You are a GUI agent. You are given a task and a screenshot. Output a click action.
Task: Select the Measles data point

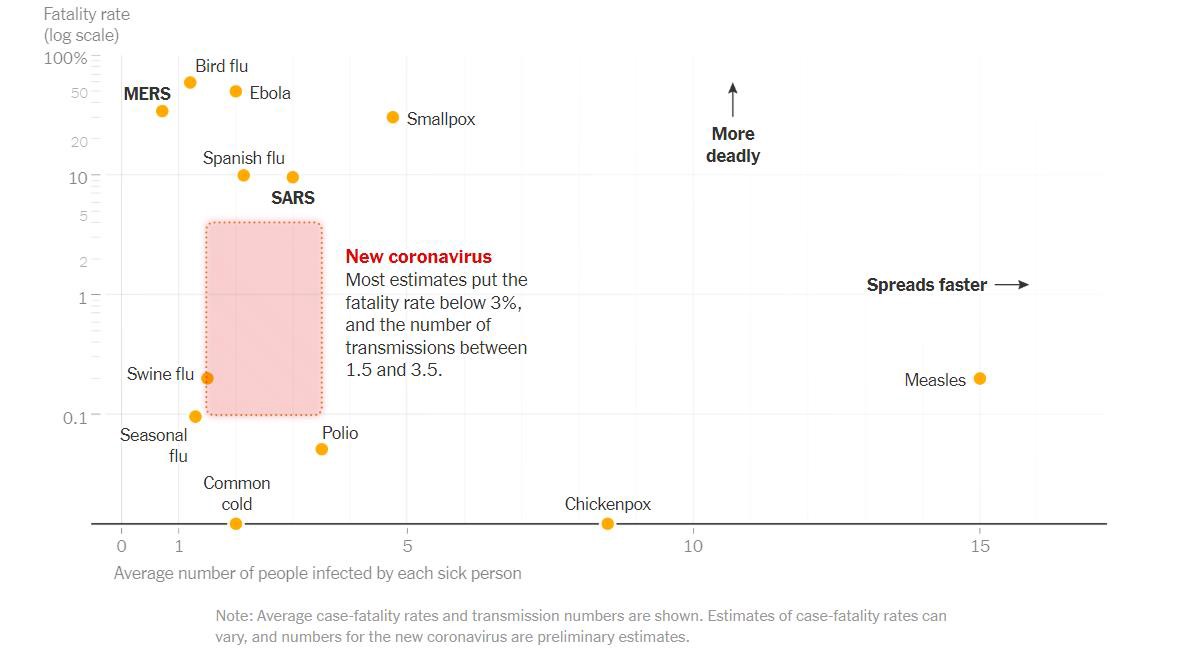pyautogui.click(x=980, y=378)
